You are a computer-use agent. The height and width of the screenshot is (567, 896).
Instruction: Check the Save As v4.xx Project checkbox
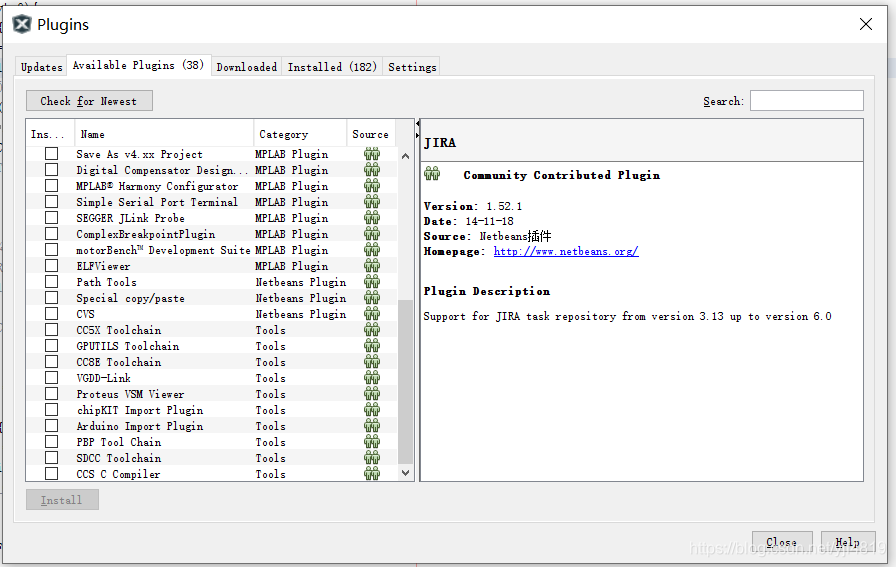pos(51,154)
